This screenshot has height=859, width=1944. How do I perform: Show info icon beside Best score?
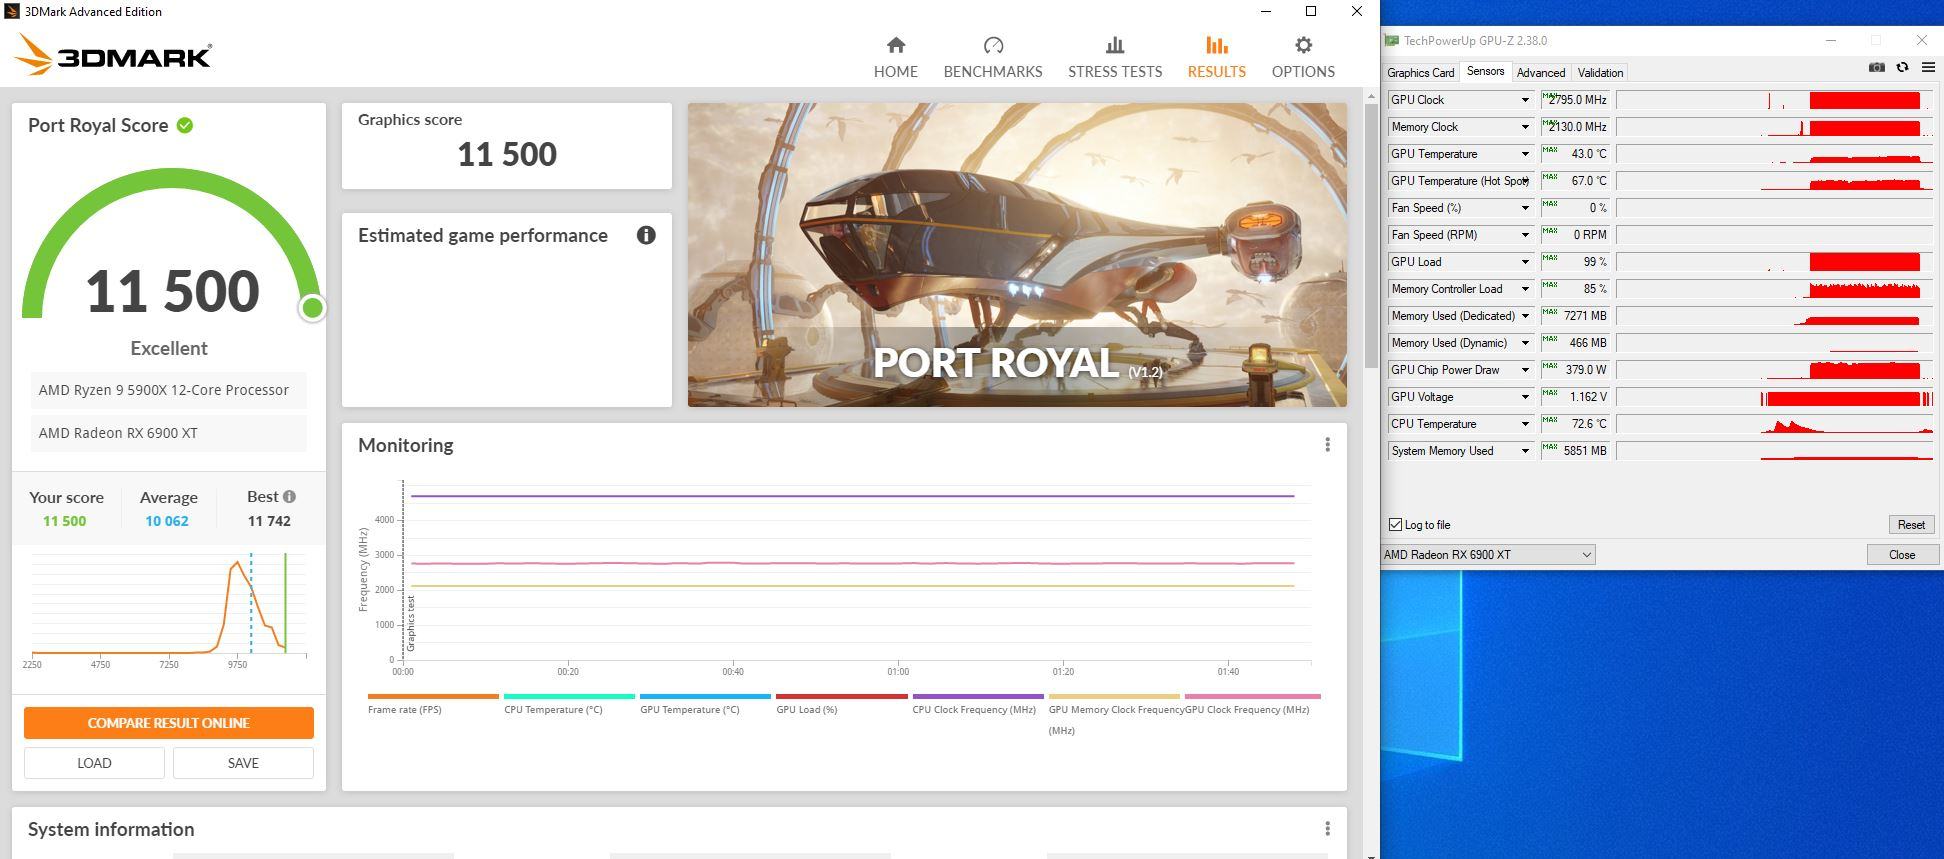point(289,496)
